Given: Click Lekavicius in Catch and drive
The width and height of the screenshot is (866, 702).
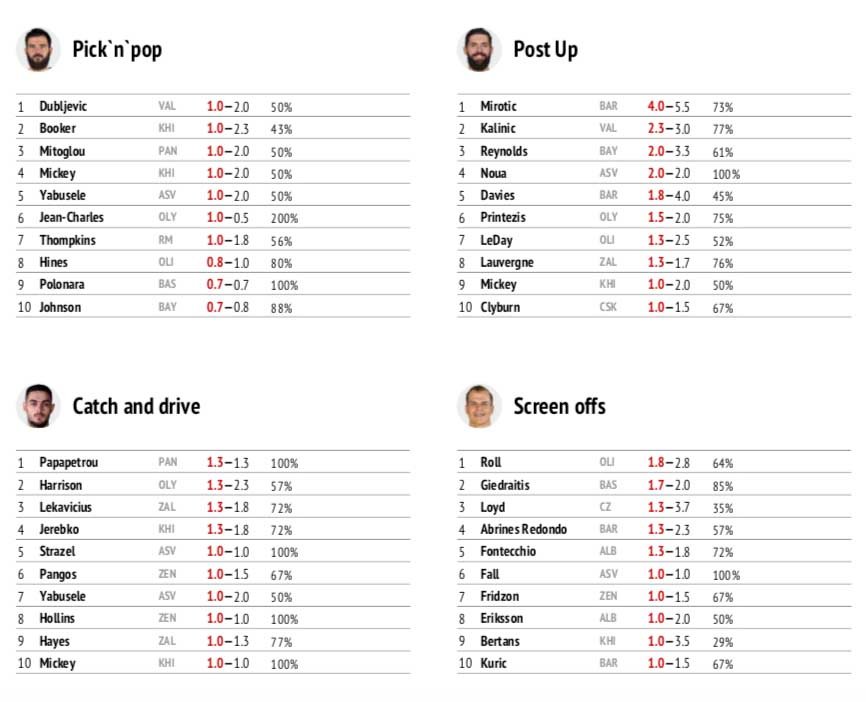Looking at the screenshot, I should pyautogui.click(x=65, y=507).
